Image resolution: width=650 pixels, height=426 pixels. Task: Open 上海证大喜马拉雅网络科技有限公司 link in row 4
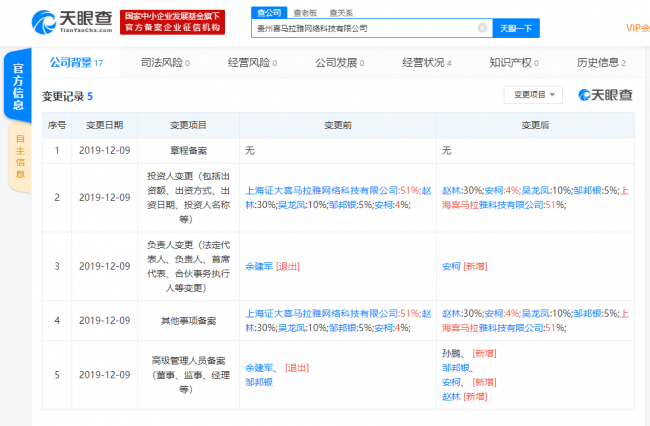(322, 314)
